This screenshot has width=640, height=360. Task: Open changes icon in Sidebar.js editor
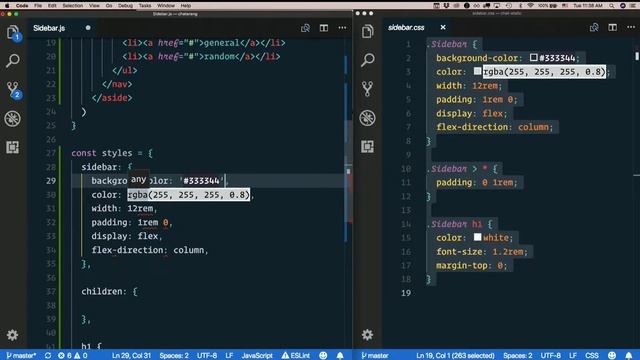point(305,28)
